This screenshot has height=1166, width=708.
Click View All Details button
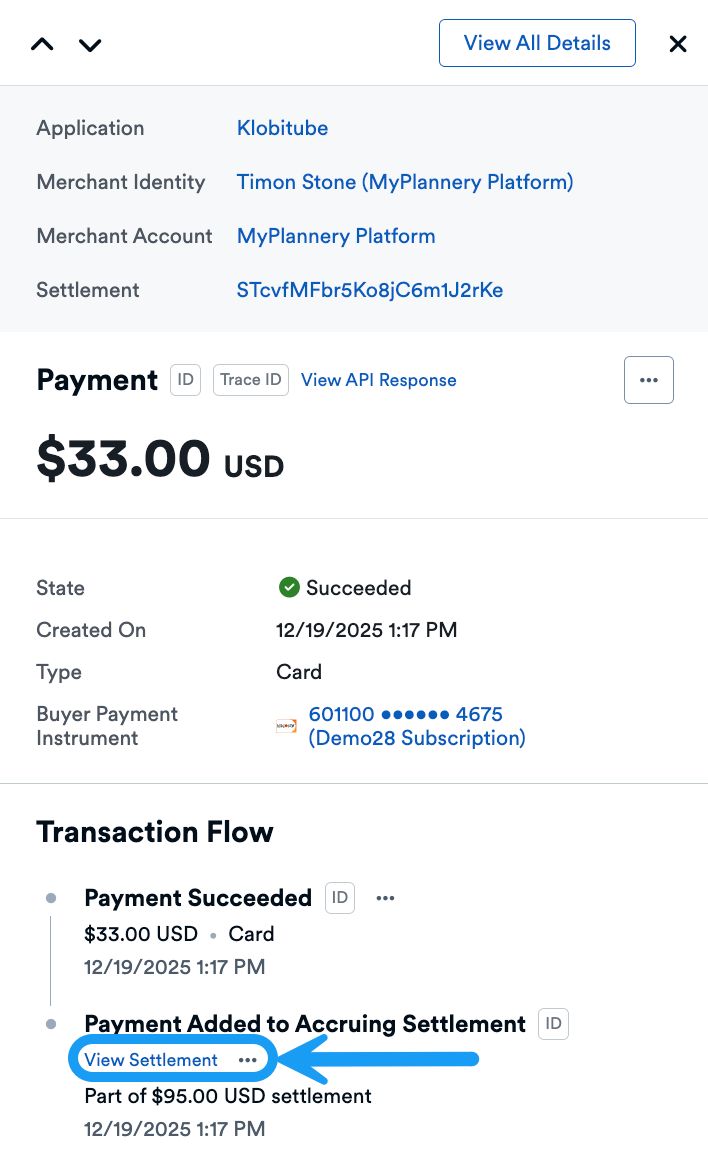[x=537, y=43]
